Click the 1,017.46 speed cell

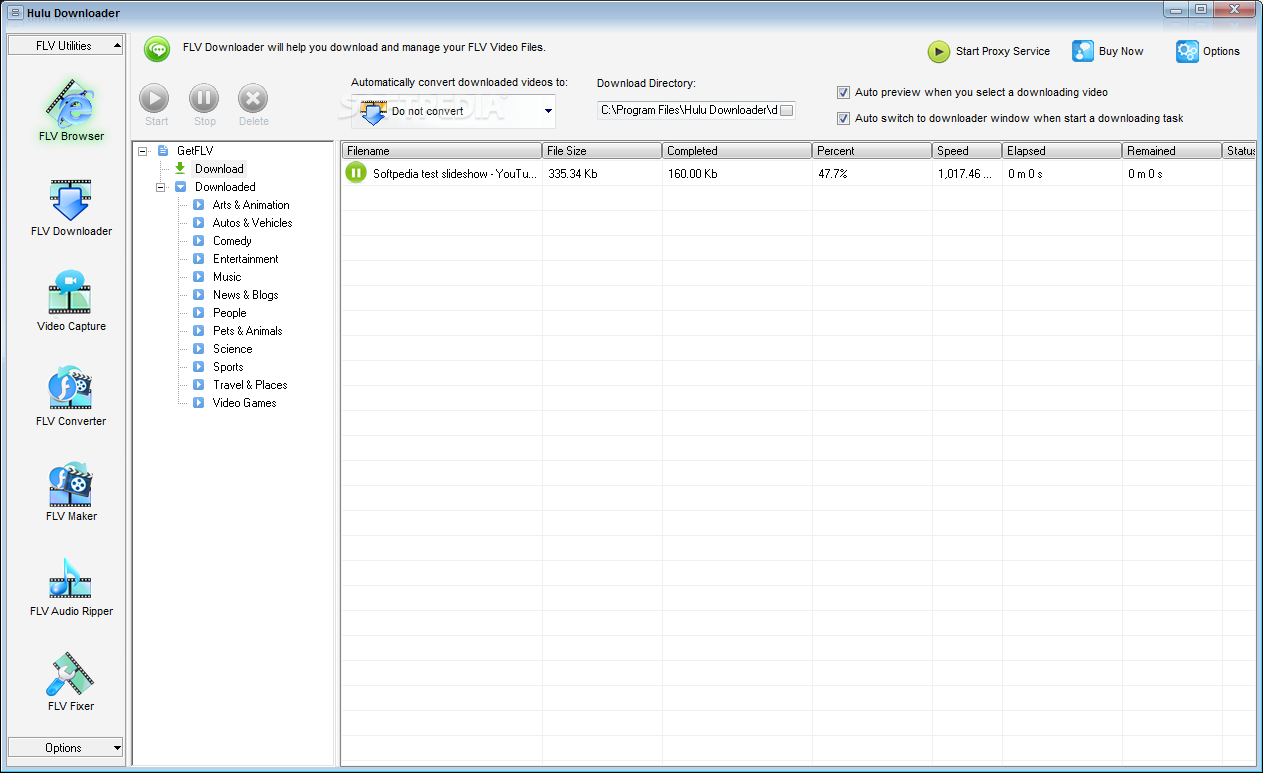click(965, 174)
